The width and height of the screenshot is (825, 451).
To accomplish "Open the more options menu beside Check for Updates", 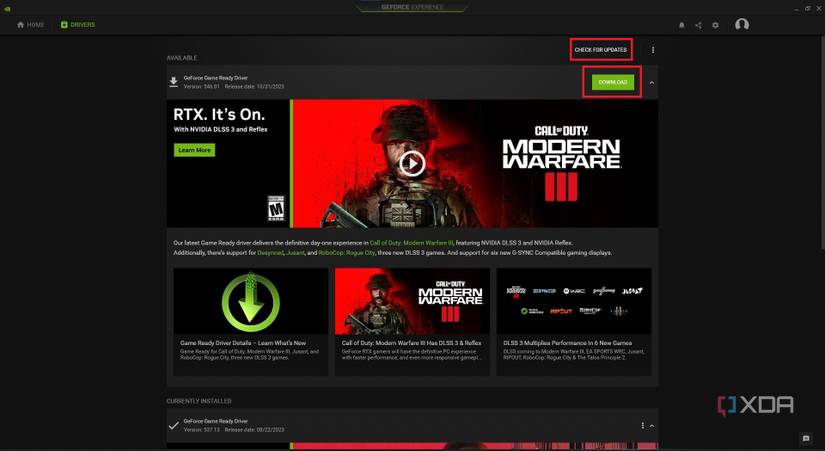I will click(653, 50).
